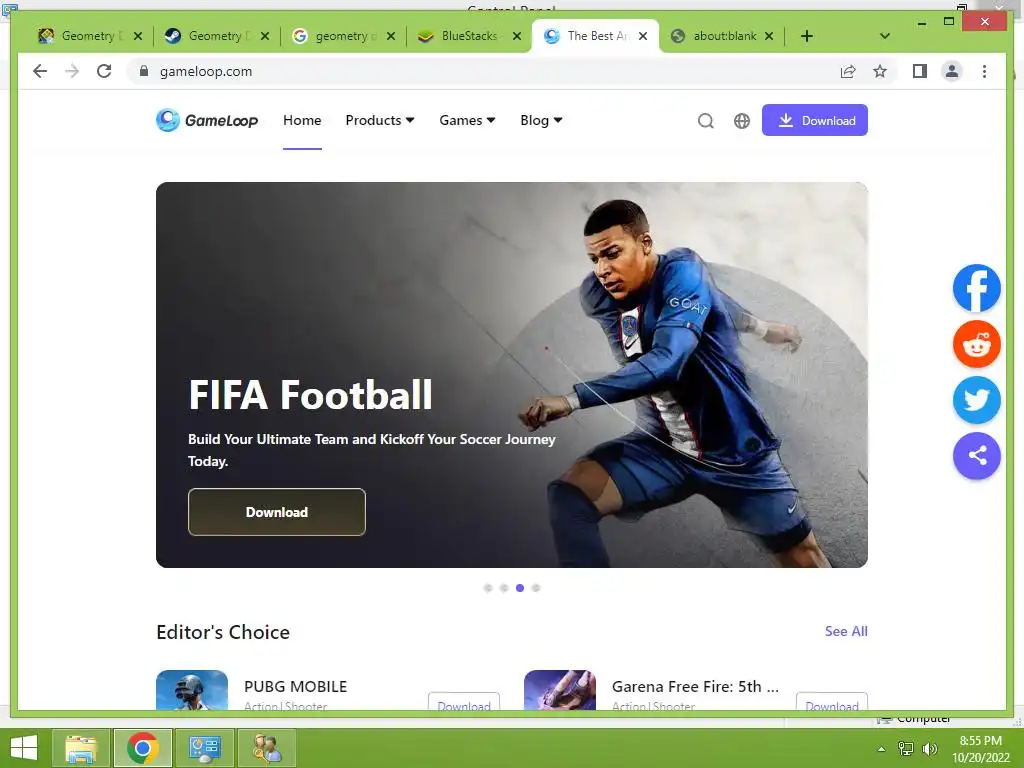Show hidden tray icons arrow
1024x768 pixels.
(882, 748)
